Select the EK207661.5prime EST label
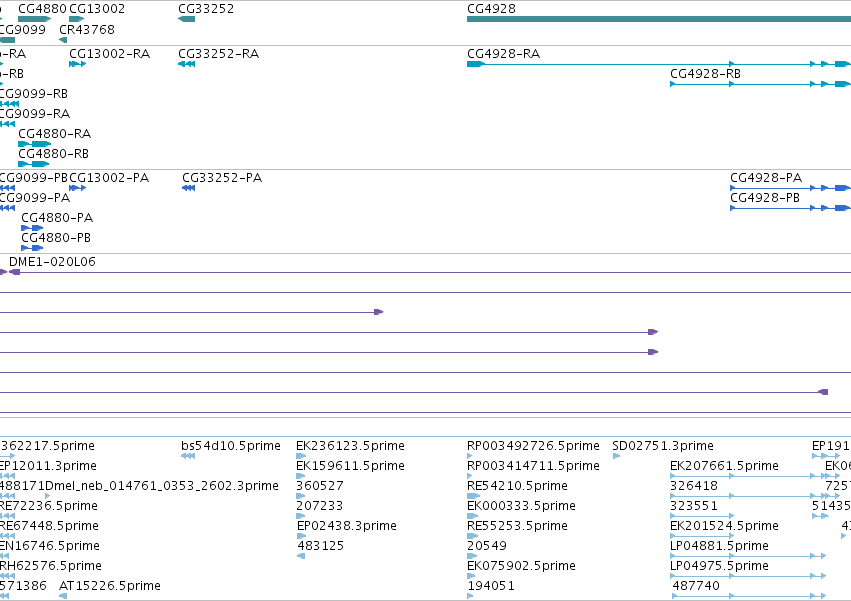 [x=724, y=466]
